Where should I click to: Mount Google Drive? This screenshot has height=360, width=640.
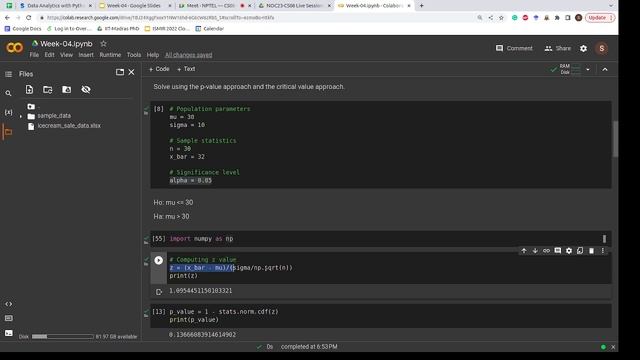67,89
